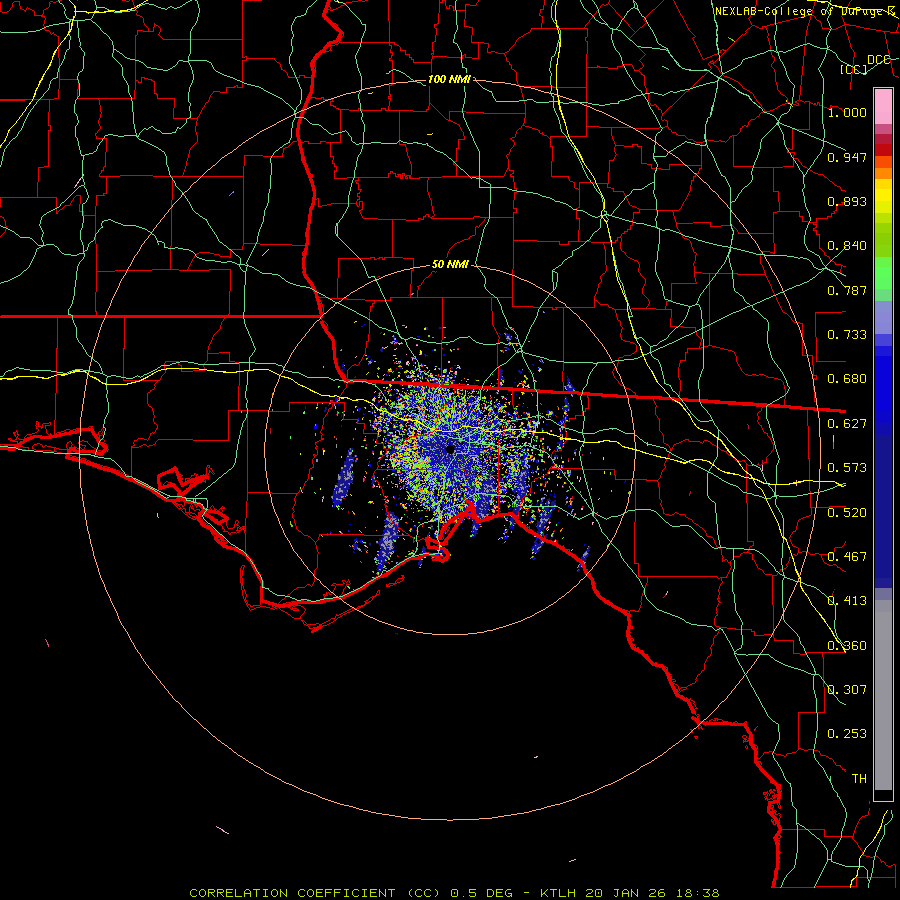Click the black radar site dot
This screenshot has height=900, width=900.
click(451, 449)
